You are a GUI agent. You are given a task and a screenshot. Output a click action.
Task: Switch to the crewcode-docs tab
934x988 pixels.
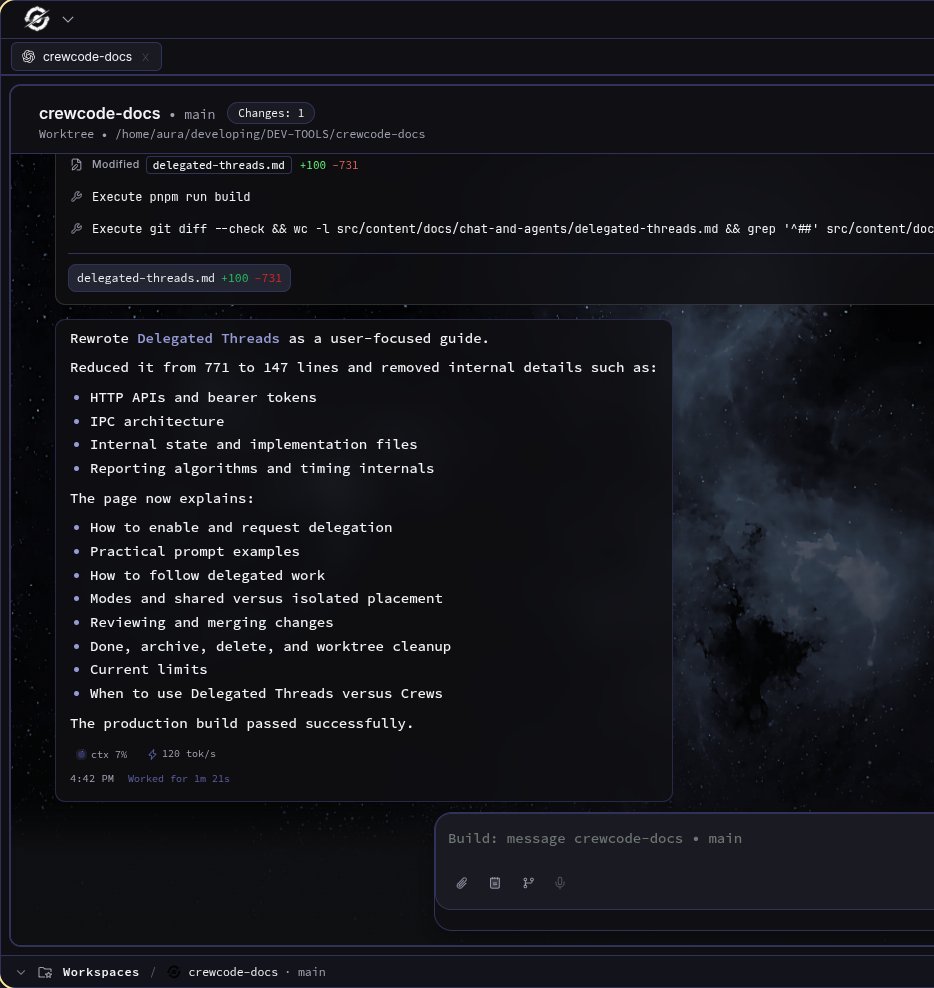(87, 57)
